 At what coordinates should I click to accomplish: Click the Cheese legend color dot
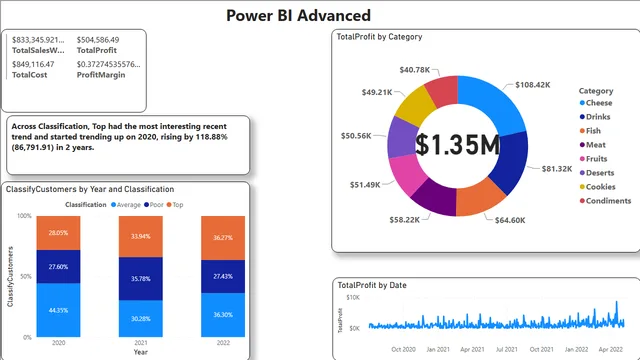pyautogui.click(x=582, y=103)
